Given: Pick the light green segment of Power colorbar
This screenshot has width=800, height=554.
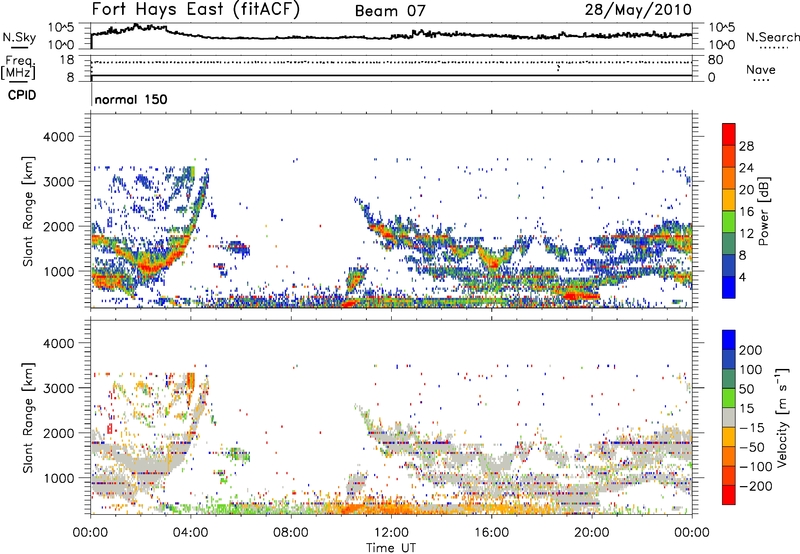Looking at the screenshot, I should [x=729, y=221].
